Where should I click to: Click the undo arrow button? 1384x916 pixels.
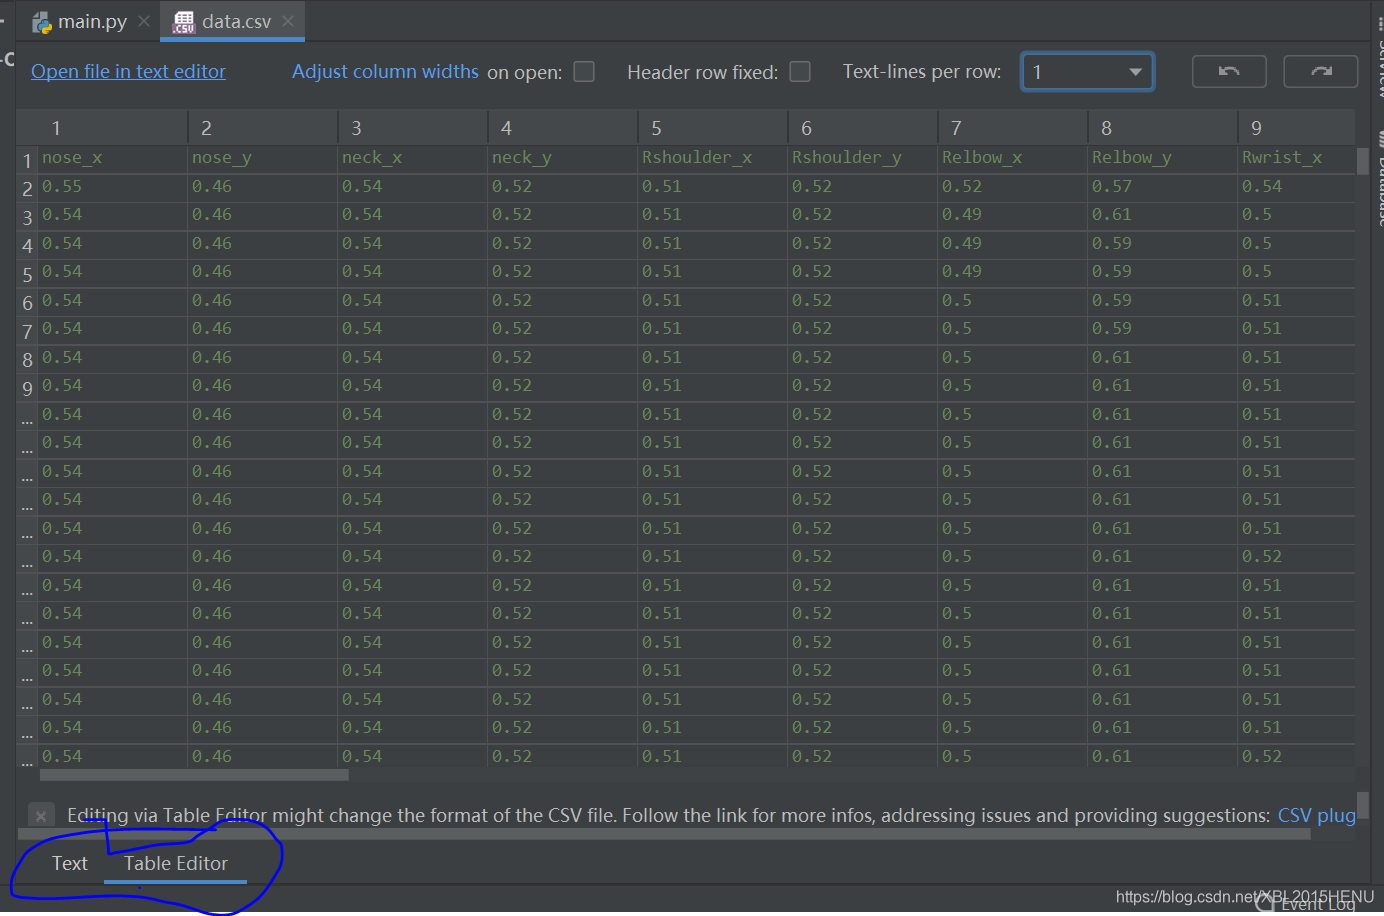[x=1229, y=72]
